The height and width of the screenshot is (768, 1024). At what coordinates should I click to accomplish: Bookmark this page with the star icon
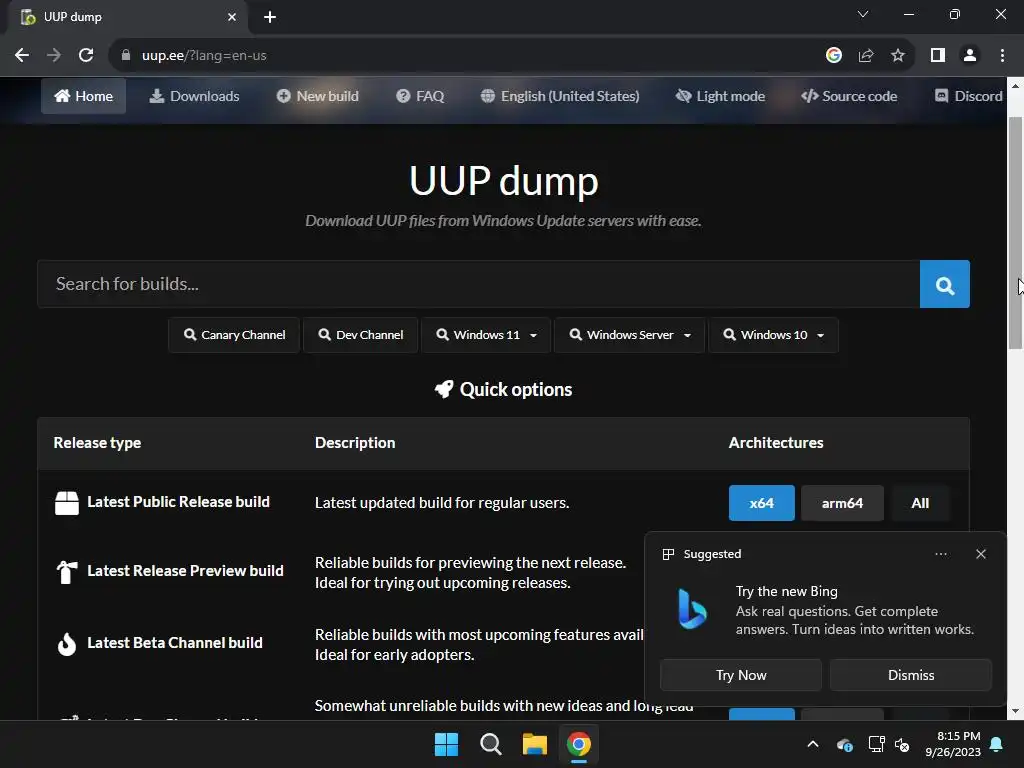898,56
